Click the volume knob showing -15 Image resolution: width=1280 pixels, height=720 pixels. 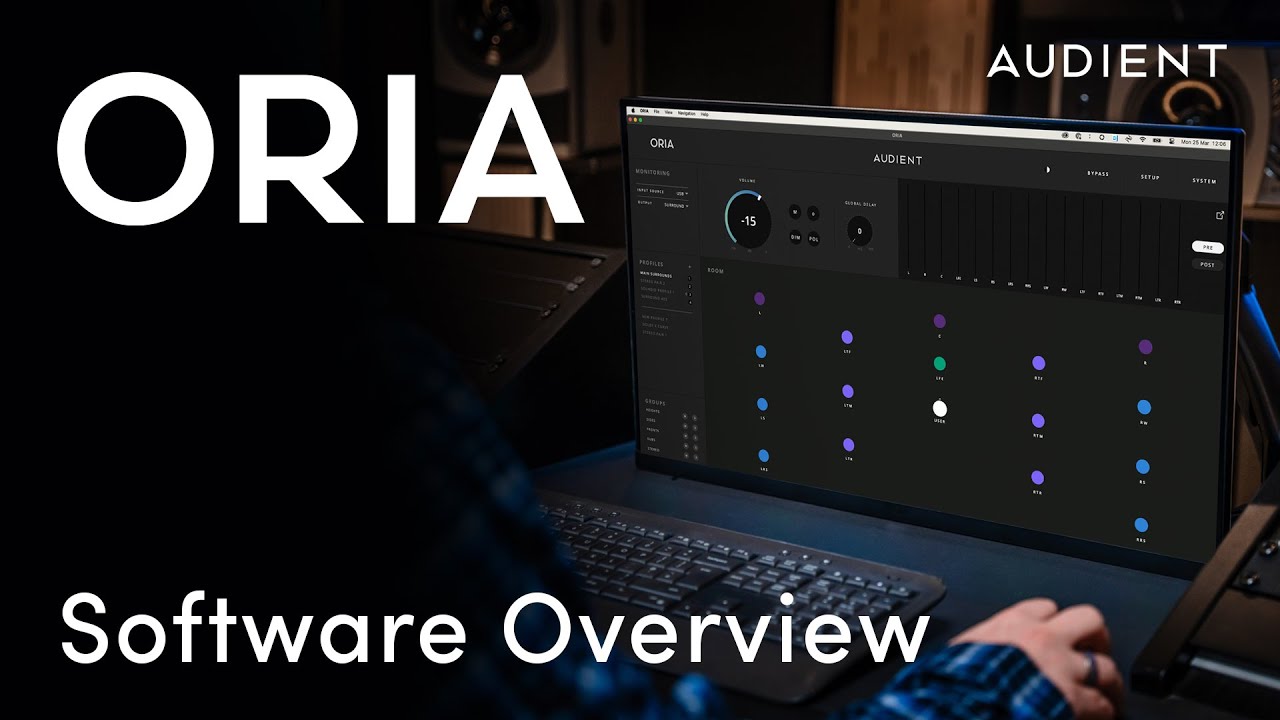[x=748, y=220]
